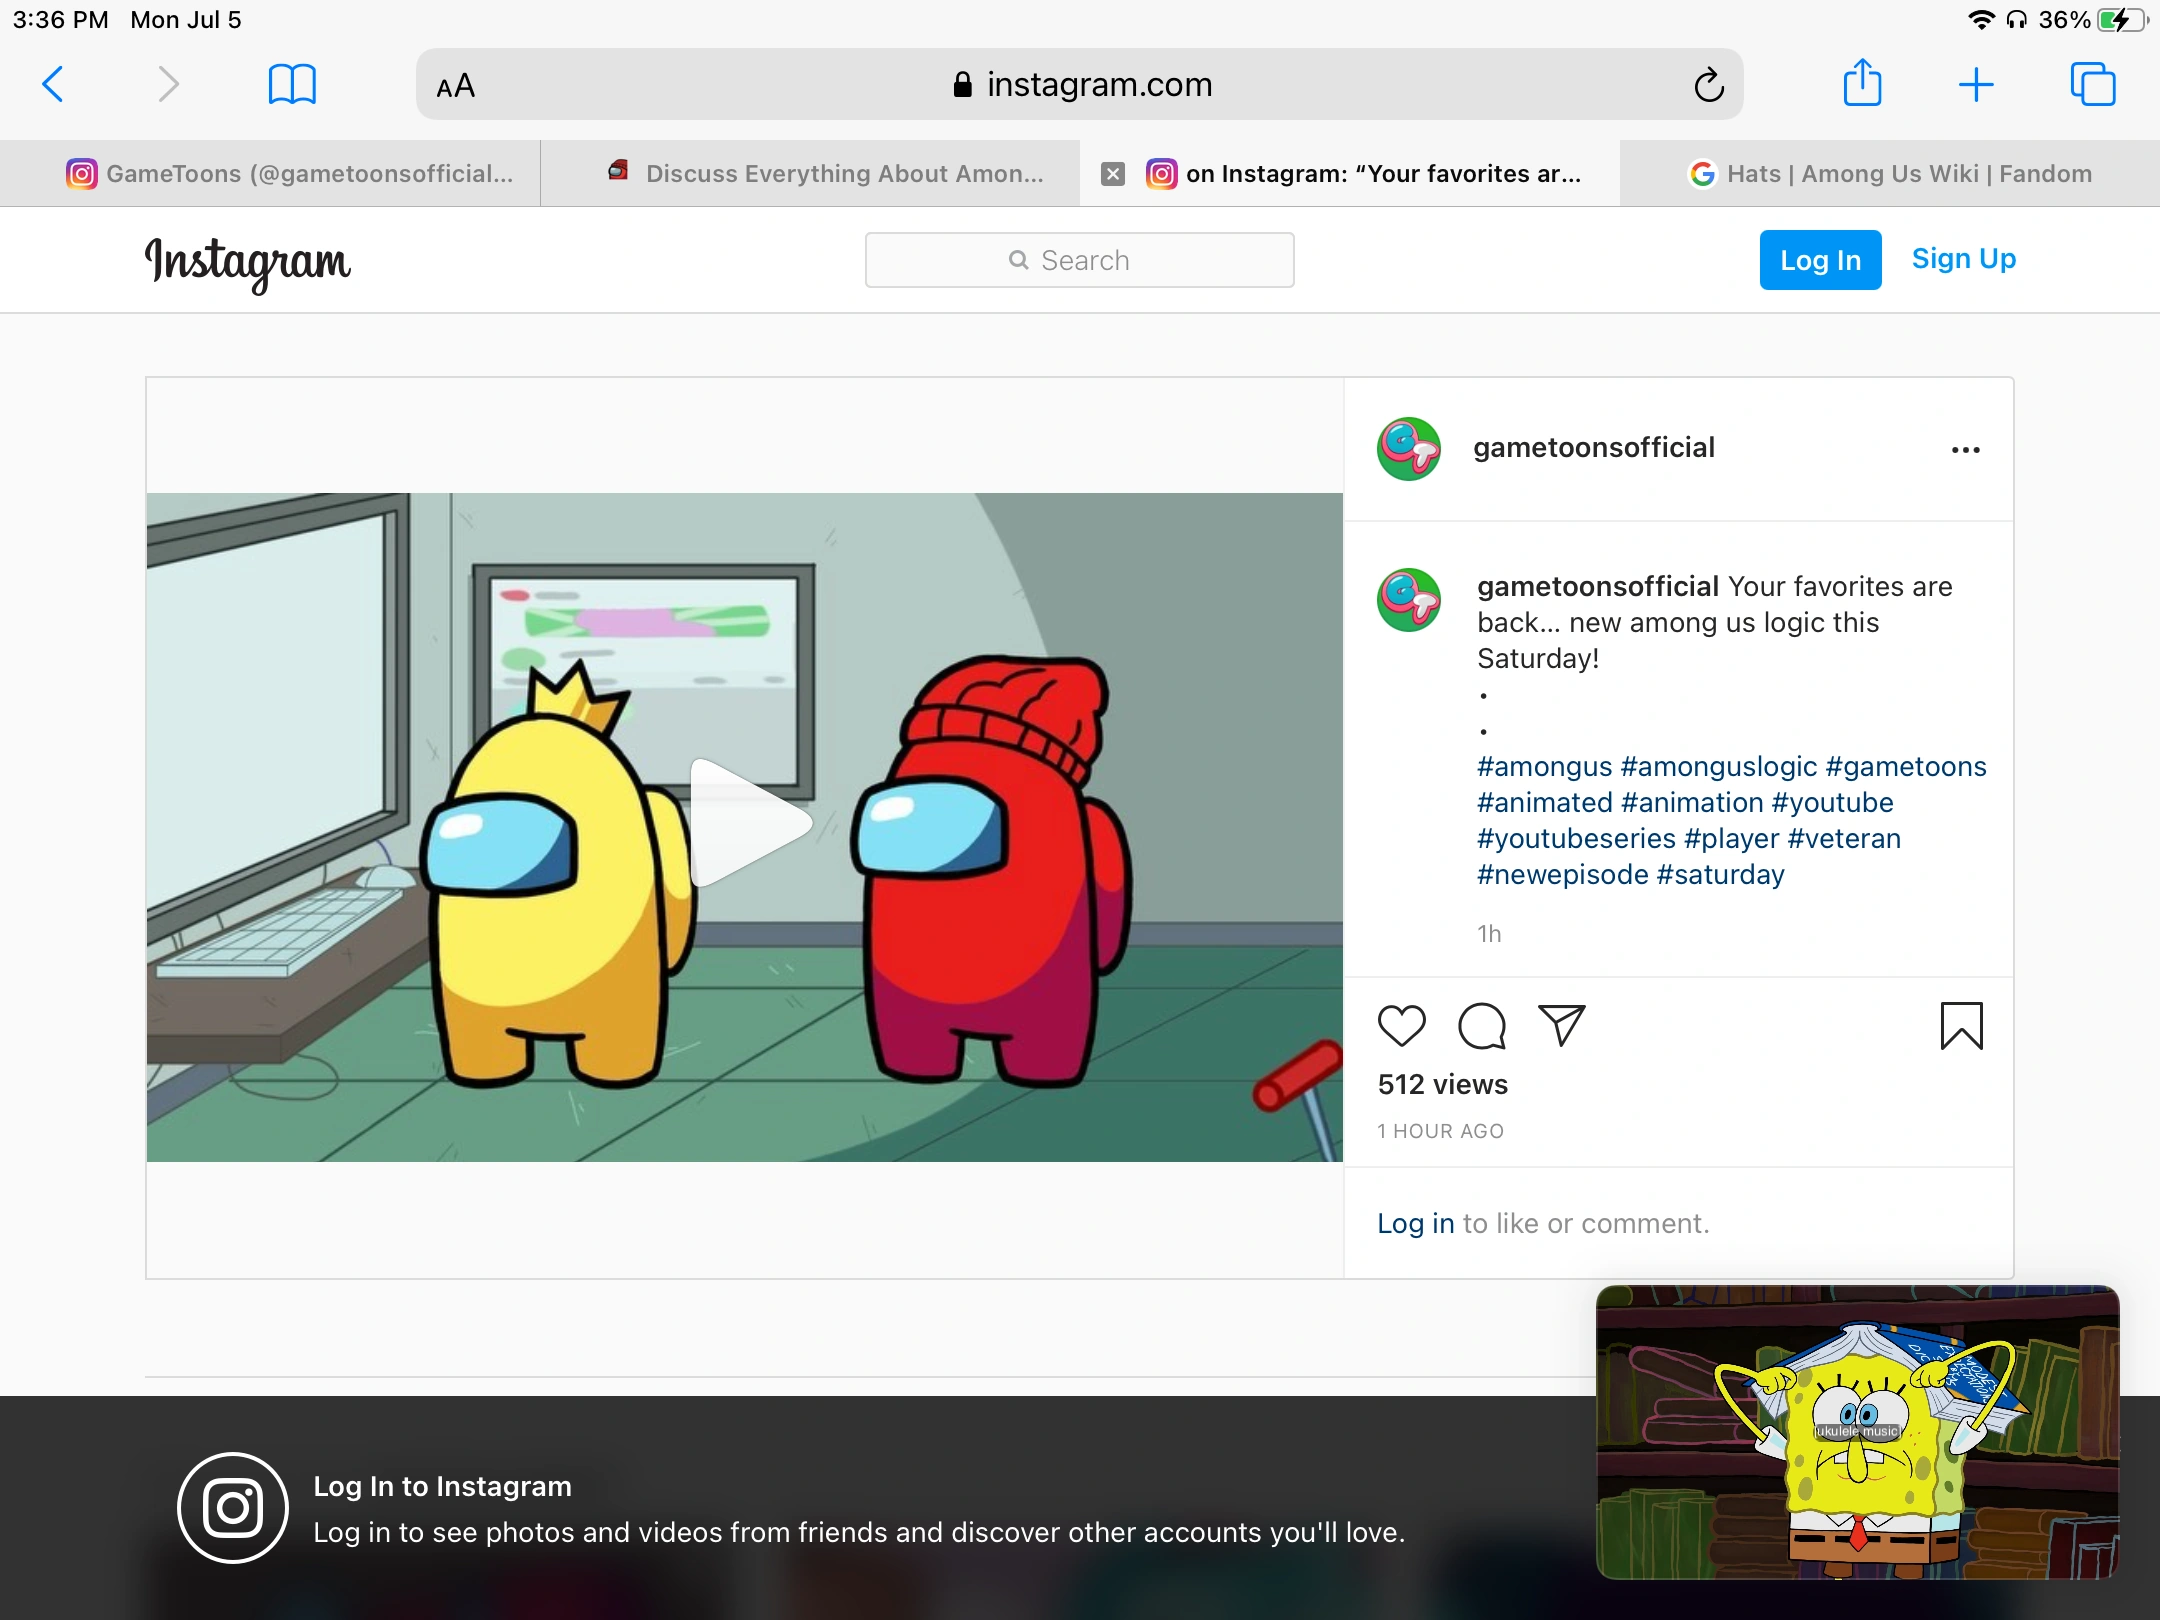Click the Sign Up link
The image size is (2160, 1620).
coord(1963,259)
